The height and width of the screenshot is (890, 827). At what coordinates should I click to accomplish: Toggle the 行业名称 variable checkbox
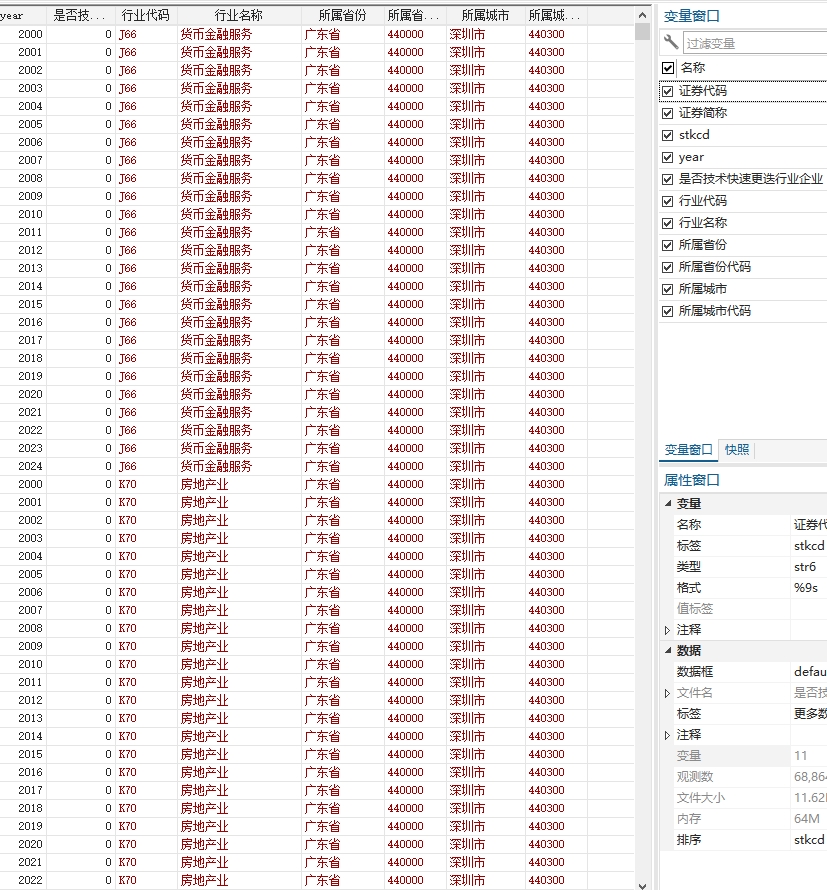668,223
